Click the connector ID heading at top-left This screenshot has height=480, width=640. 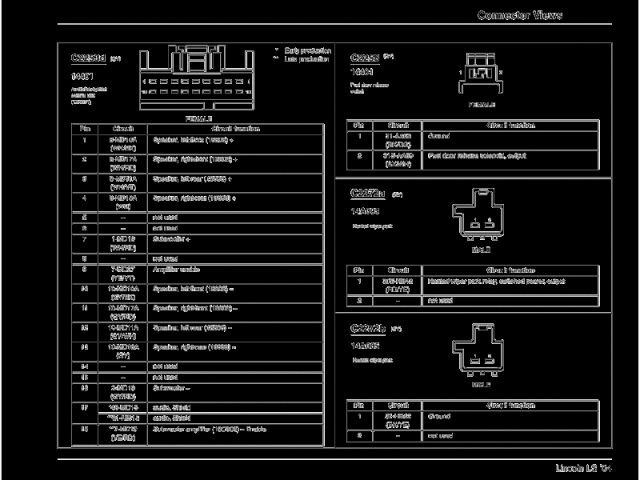click(x=88, y=59)
